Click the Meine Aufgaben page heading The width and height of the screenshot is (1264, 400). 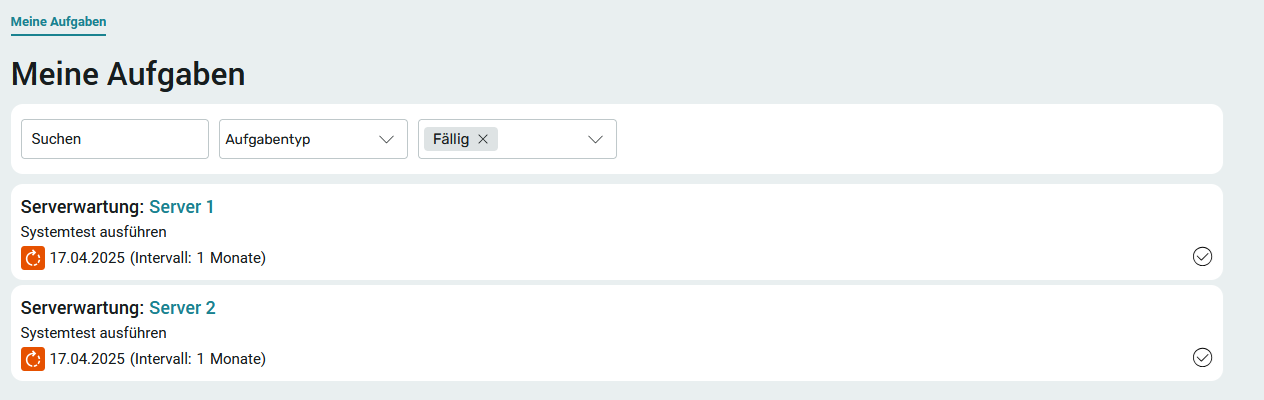click(x=128, y=74)
